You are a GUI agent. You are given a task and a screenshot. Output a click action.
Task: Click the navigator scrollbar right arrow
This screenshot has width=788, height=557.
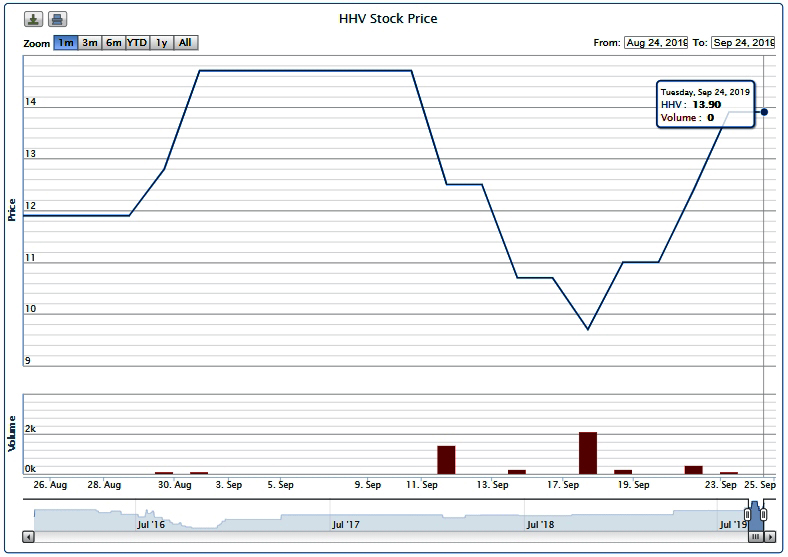coord(770,537)
